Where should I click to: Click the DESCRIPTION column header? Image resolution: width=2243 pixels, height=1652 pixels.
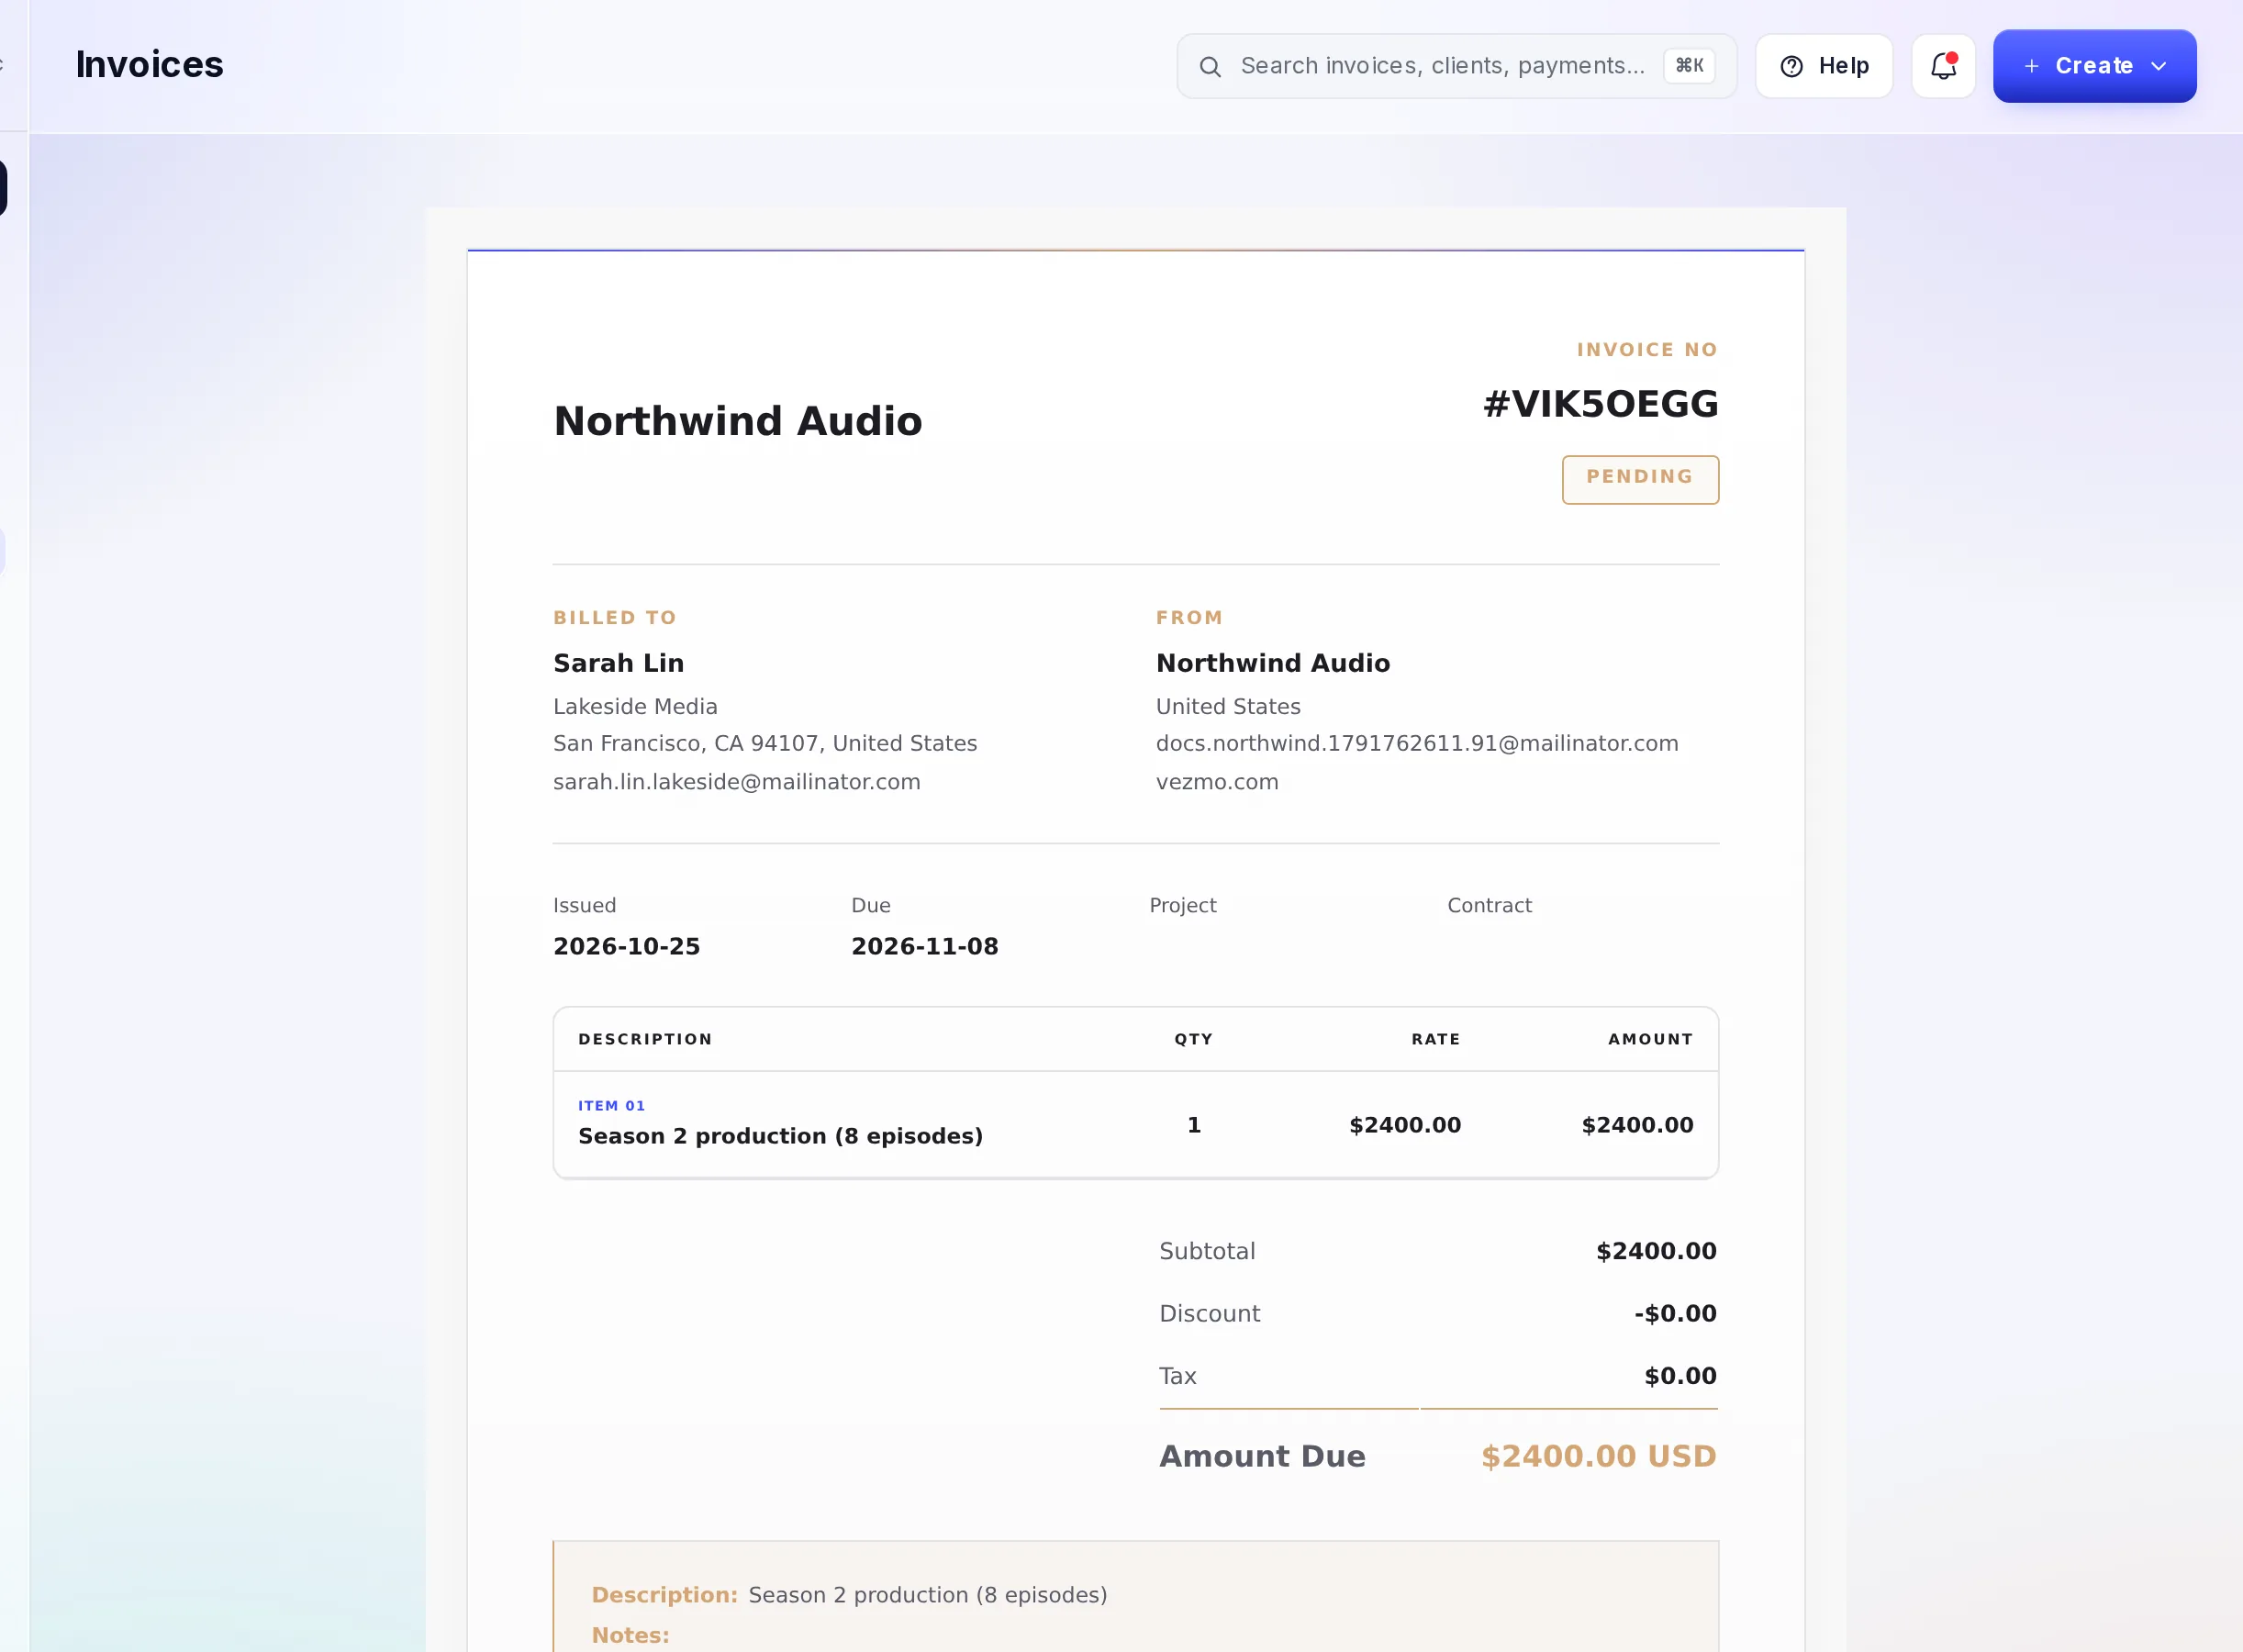coord(645,1039)
